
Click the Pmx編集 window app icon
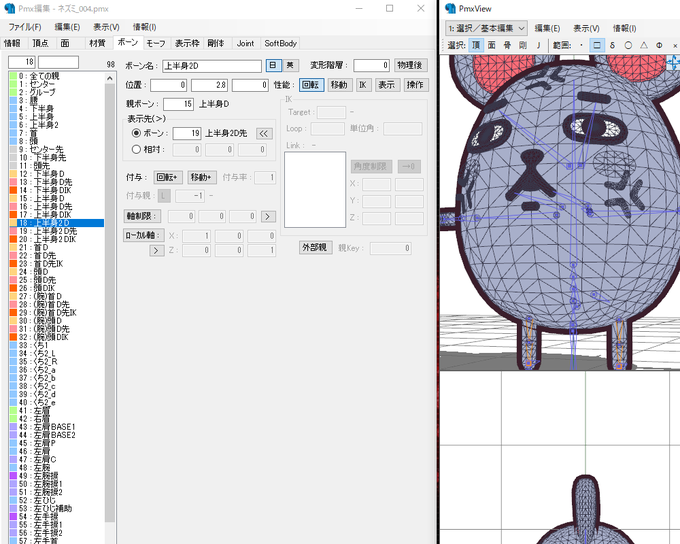10,8
